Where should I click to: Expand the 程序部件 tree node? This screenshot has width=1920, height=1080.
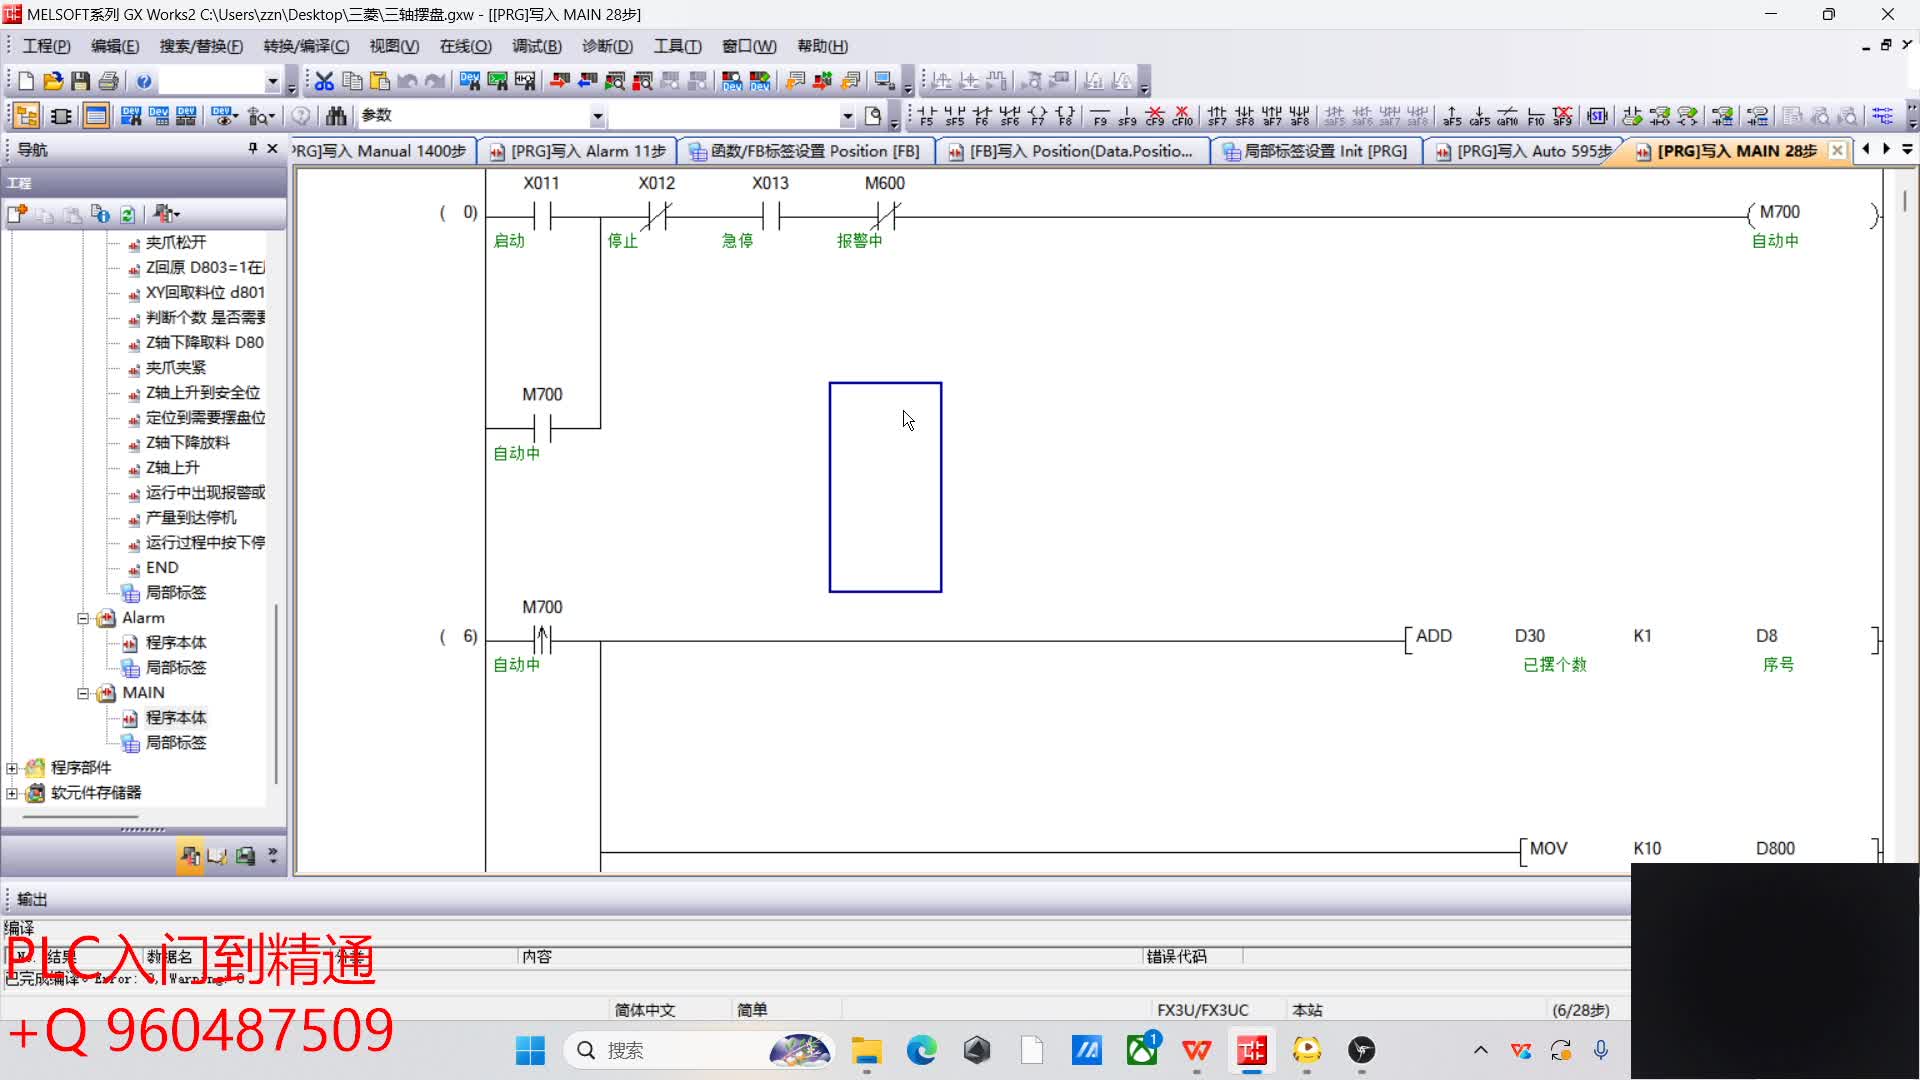[x=12, y=768]
